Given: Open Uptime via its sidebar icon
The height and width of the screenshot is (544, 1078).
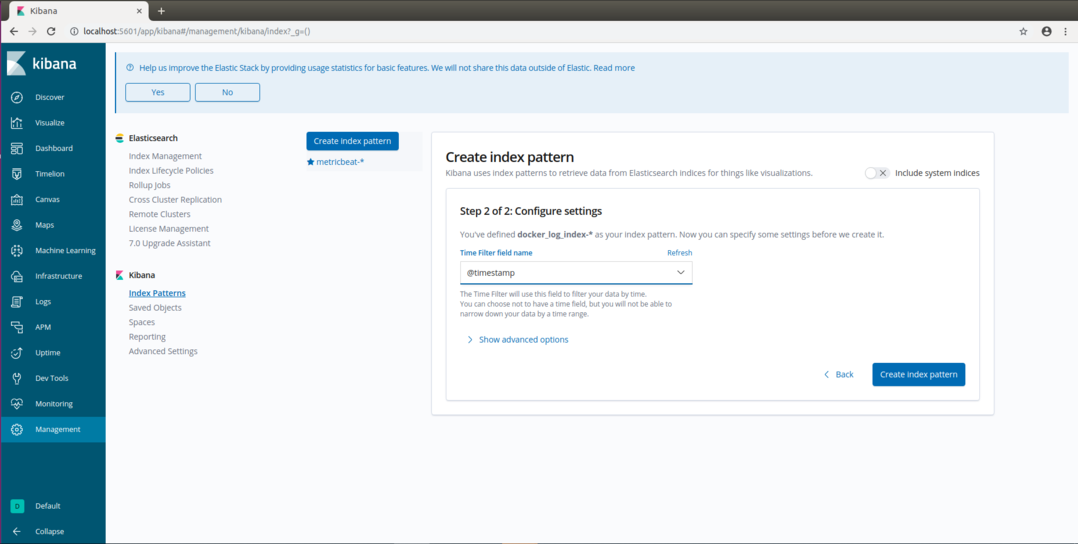Looking at the screenshot, I should 17,353.
